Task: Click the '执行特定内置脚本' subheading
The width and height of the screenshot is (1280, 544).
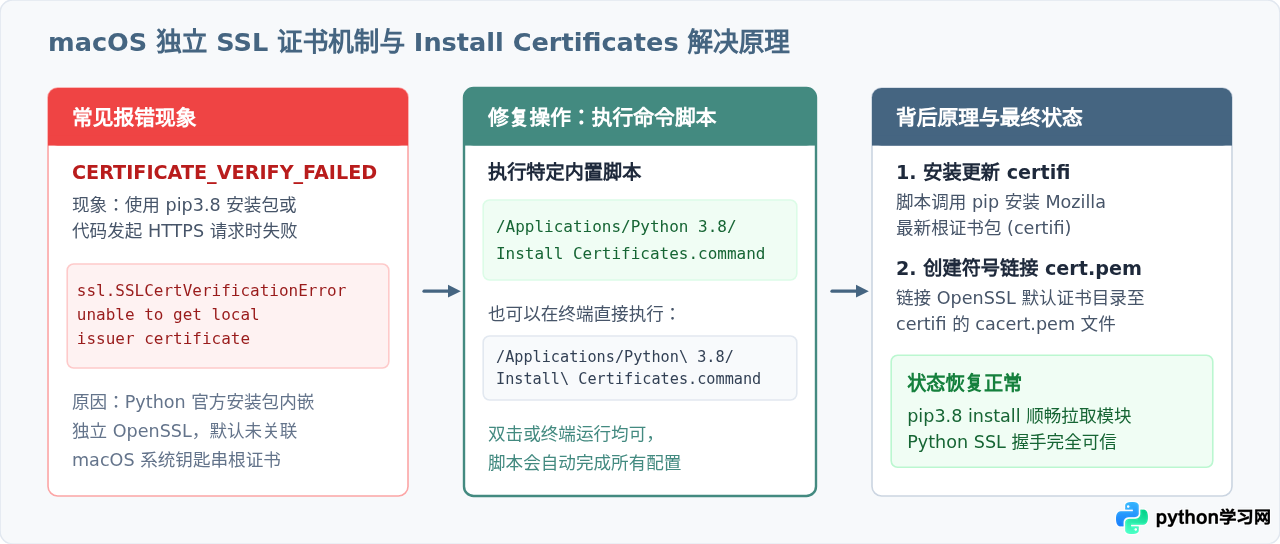Action: click(565, 172)
